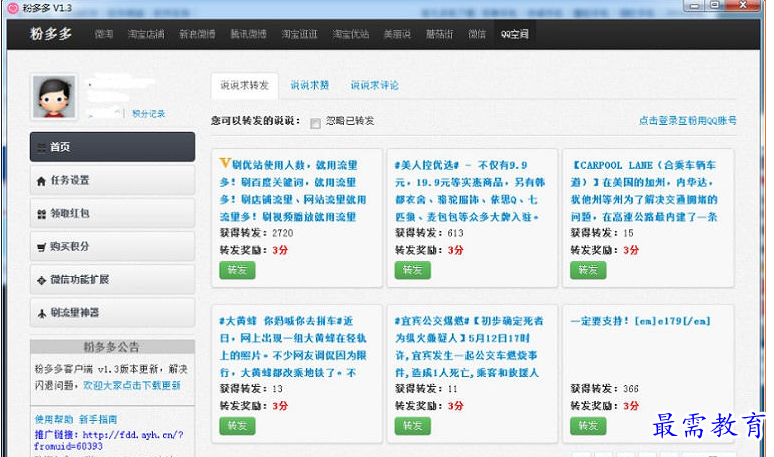Screen dimensions: 774x457
Task: Open 微信功能扩展 from the sidebar
Action: pos(113,279)
